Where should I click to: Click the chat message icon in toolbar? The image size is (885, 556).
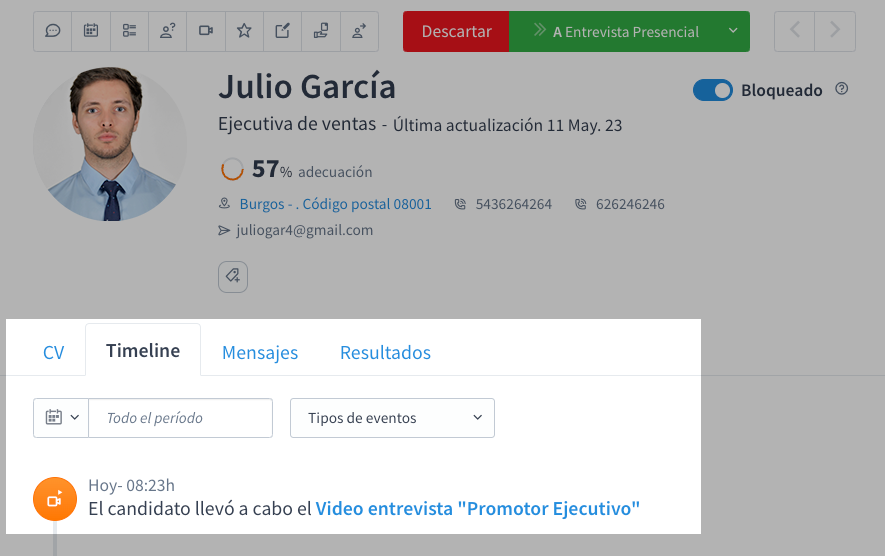pyautogui.click(x=53, y=31)
